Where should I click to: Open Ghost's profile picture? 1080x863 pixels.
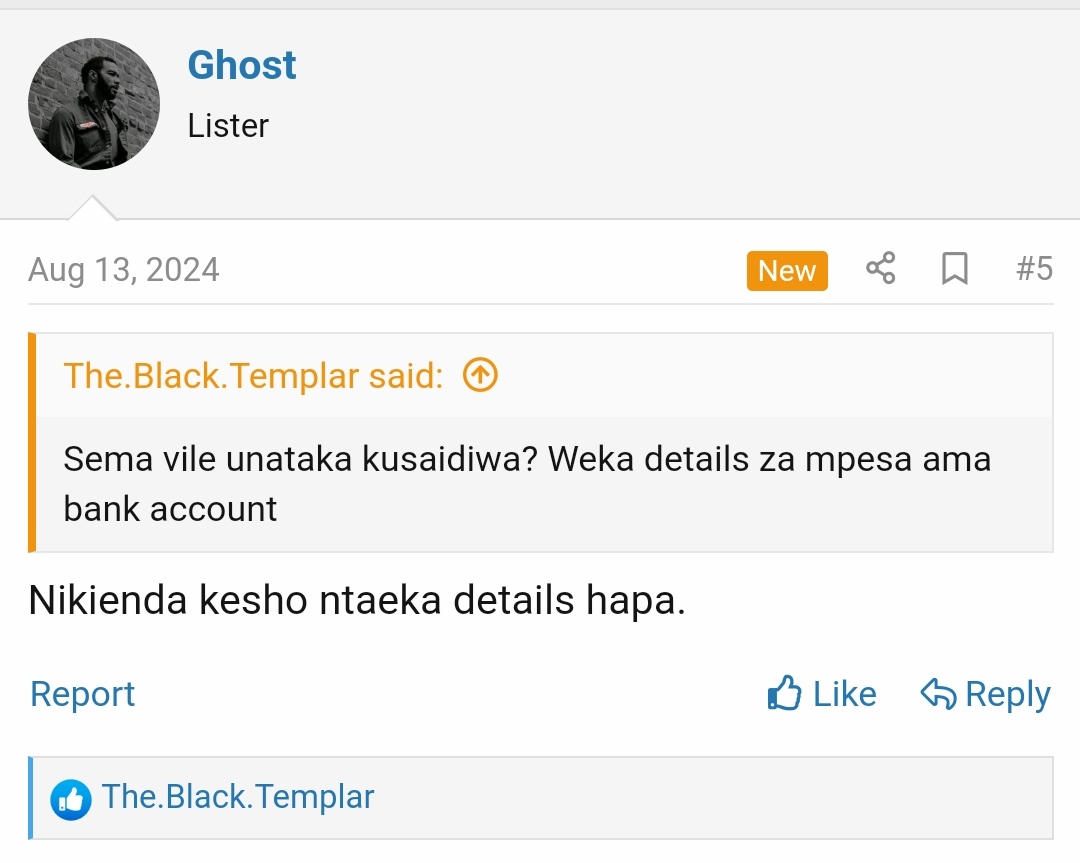point(94,104)
